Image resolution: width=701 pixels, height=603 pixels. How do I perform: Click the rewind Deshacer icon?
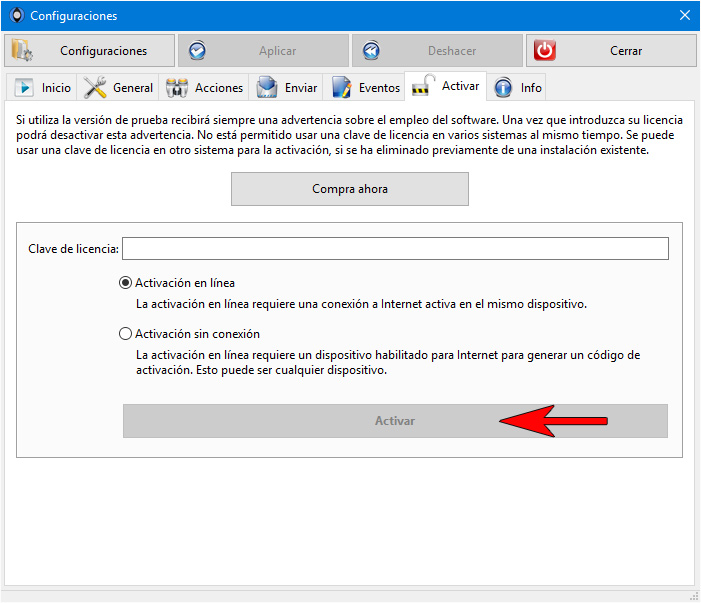(371, 51)
